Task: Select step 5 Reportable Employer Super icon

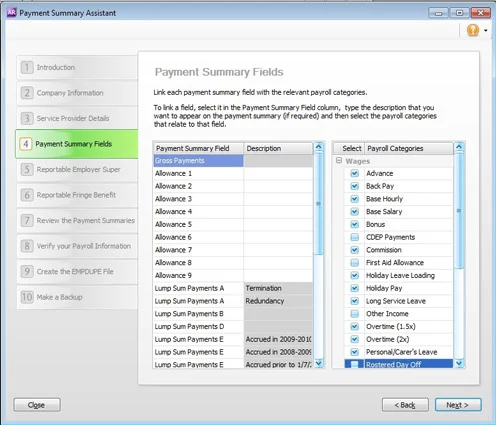Action: click(27, 169)
